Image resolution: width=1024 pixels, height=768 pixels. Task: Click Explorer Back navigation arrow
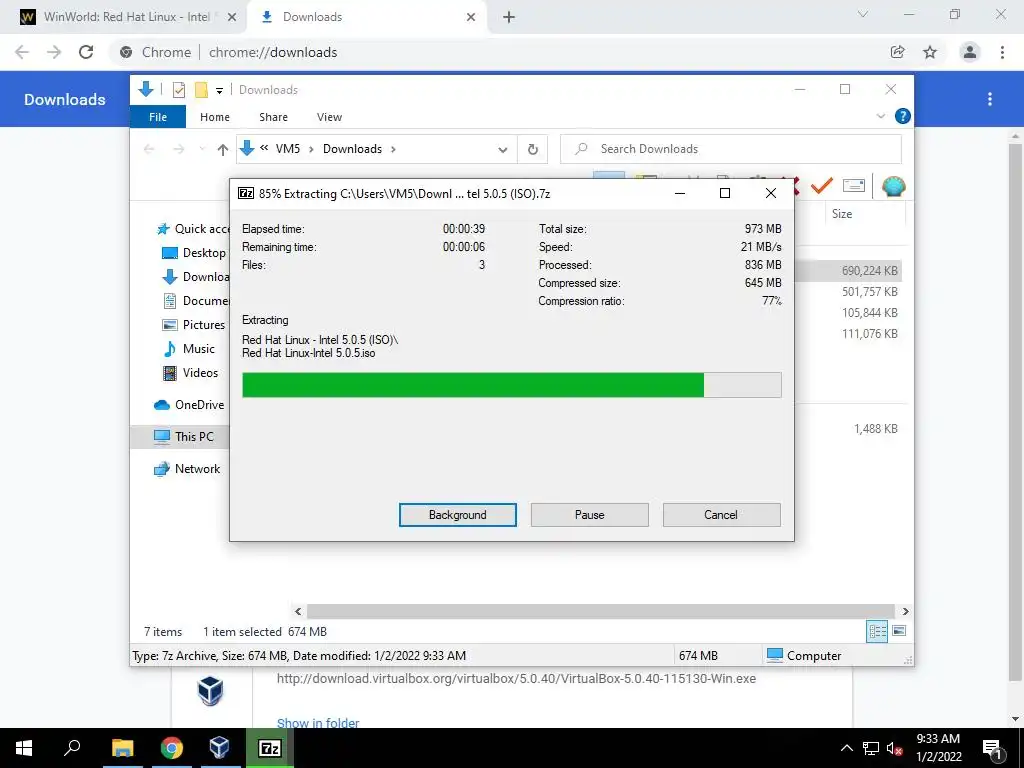149,150
